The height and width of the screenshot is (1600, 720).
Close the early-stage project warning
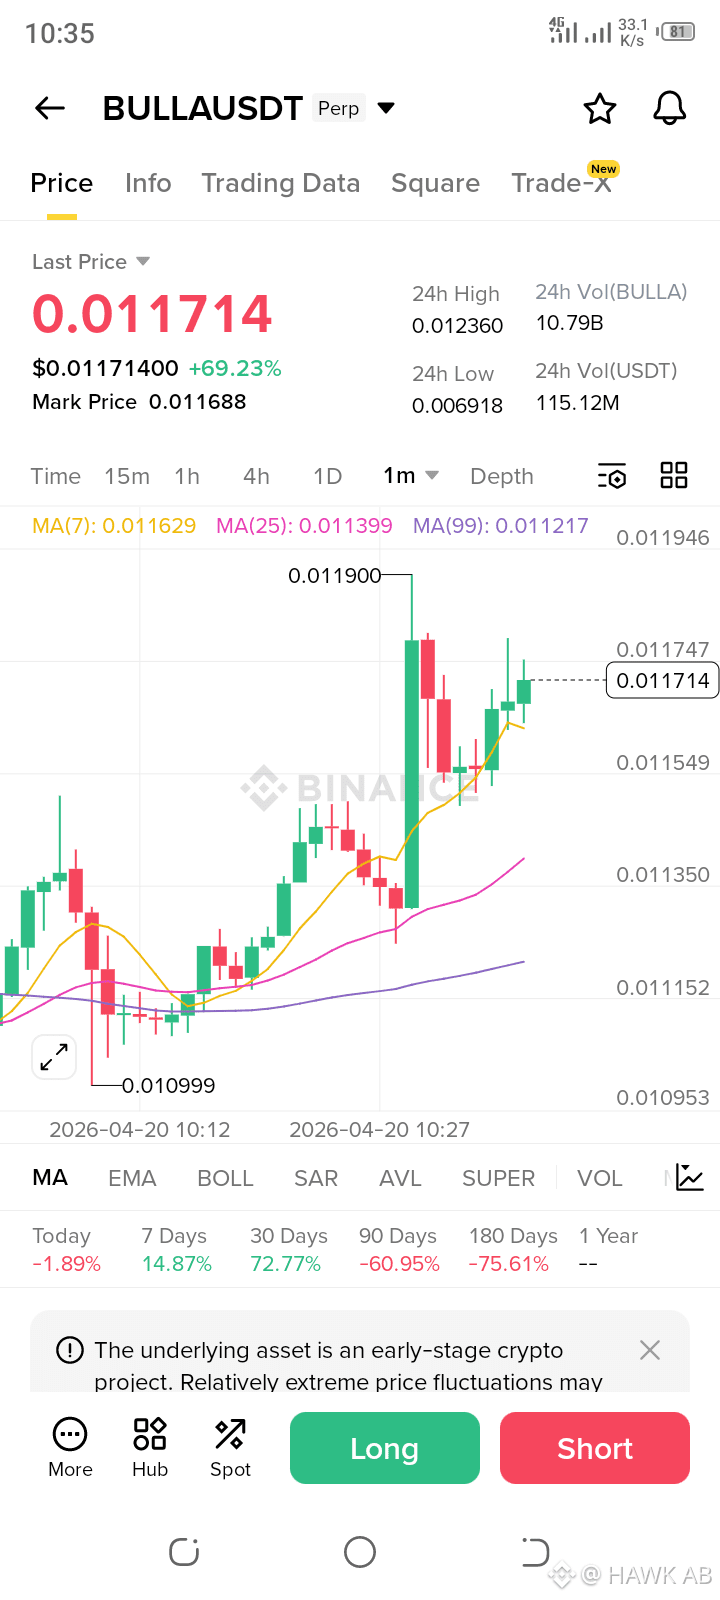click(x=650, y=1350)
